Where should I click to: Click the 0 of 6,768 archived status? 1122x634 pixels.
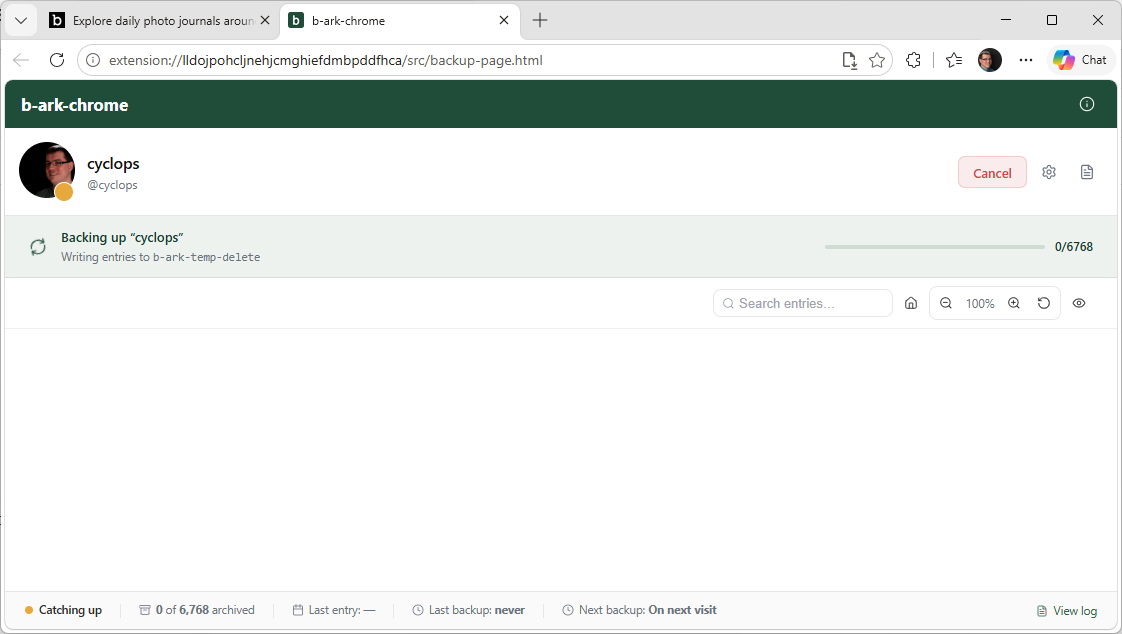(197, 610)
